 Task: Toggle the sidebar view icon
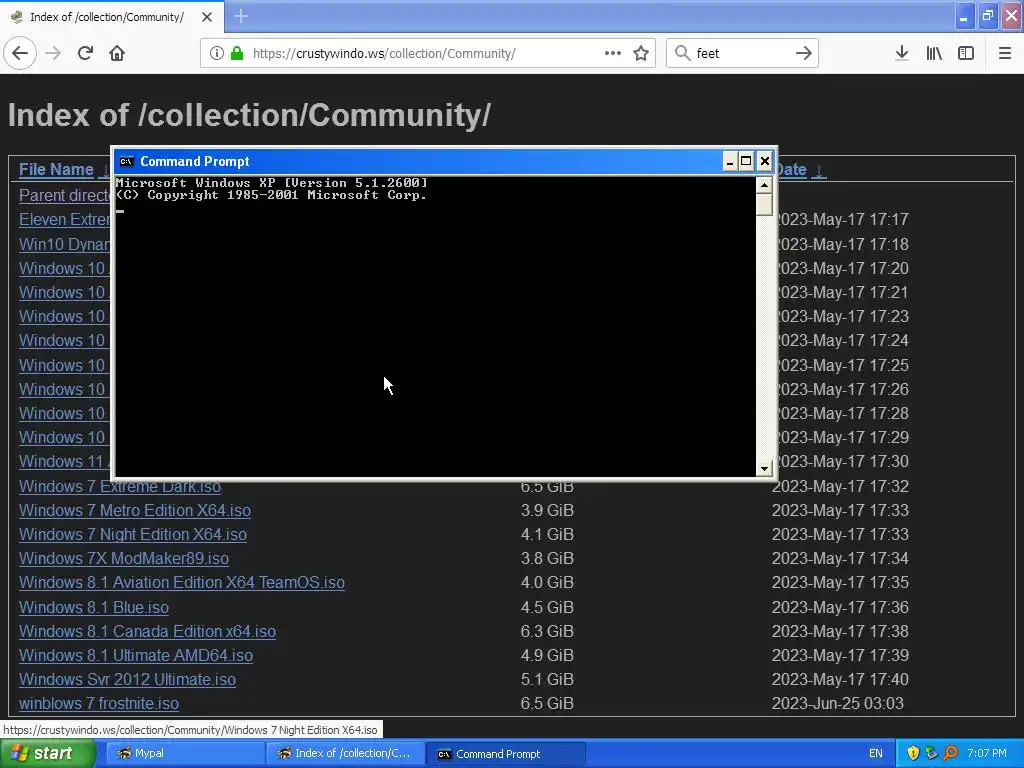(966, 53)
